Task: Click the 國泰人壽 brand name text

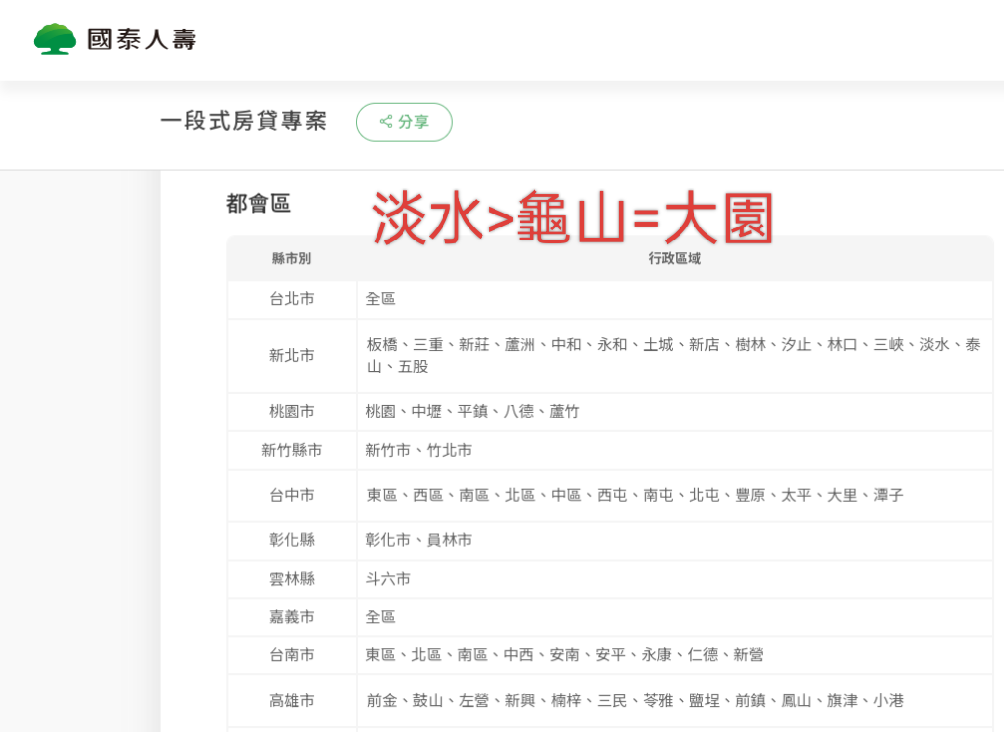Action: (x=141, y=40)
